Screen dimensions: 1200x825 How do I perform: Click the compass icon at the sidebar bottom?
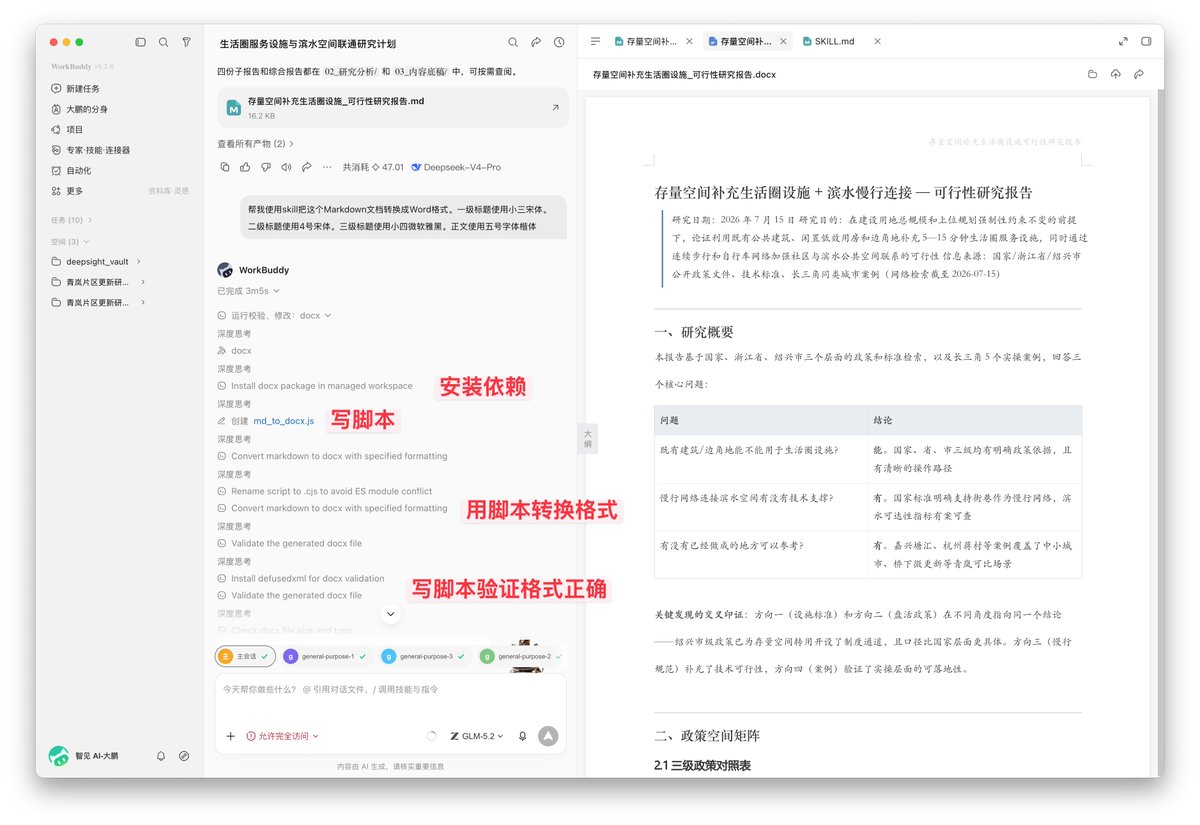coord(184,756)
